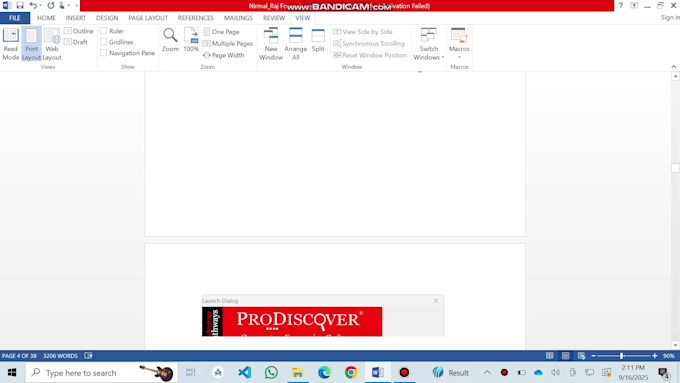Open the Zoom dialog magnifier
Viewport: 680px width, 383px height.
[x=170, y=40]
